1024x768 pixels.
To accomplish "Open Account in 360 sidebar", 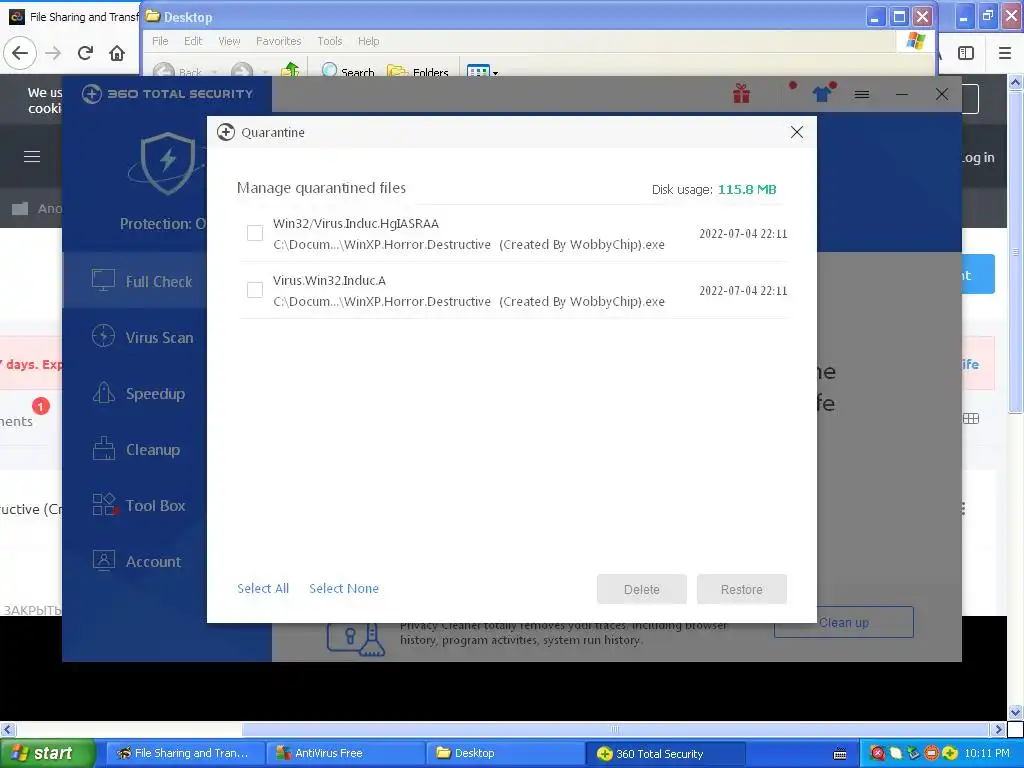I will click(x=135, y=562).
